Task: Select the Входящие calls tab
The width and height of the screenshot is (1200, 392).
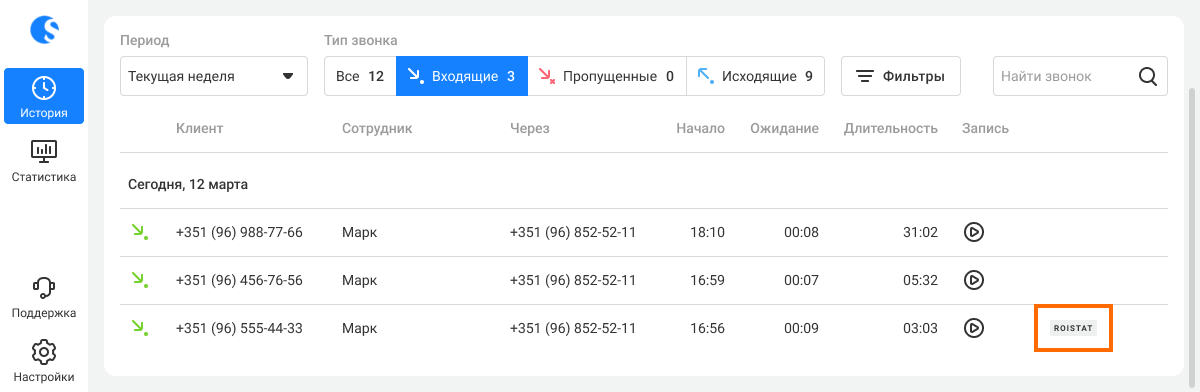Action: point(462,76)
